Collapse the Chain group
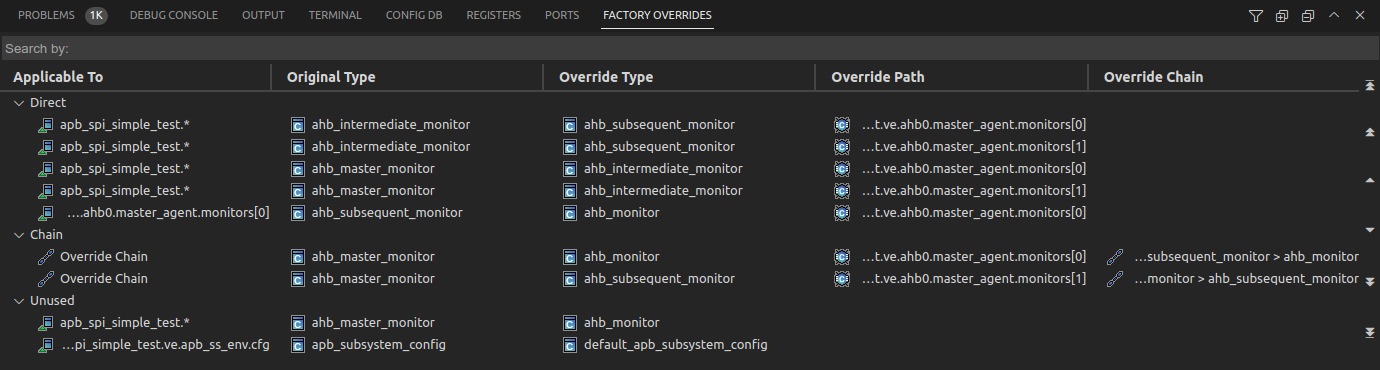The image size is (1380, 370). [x=19, y=235]
